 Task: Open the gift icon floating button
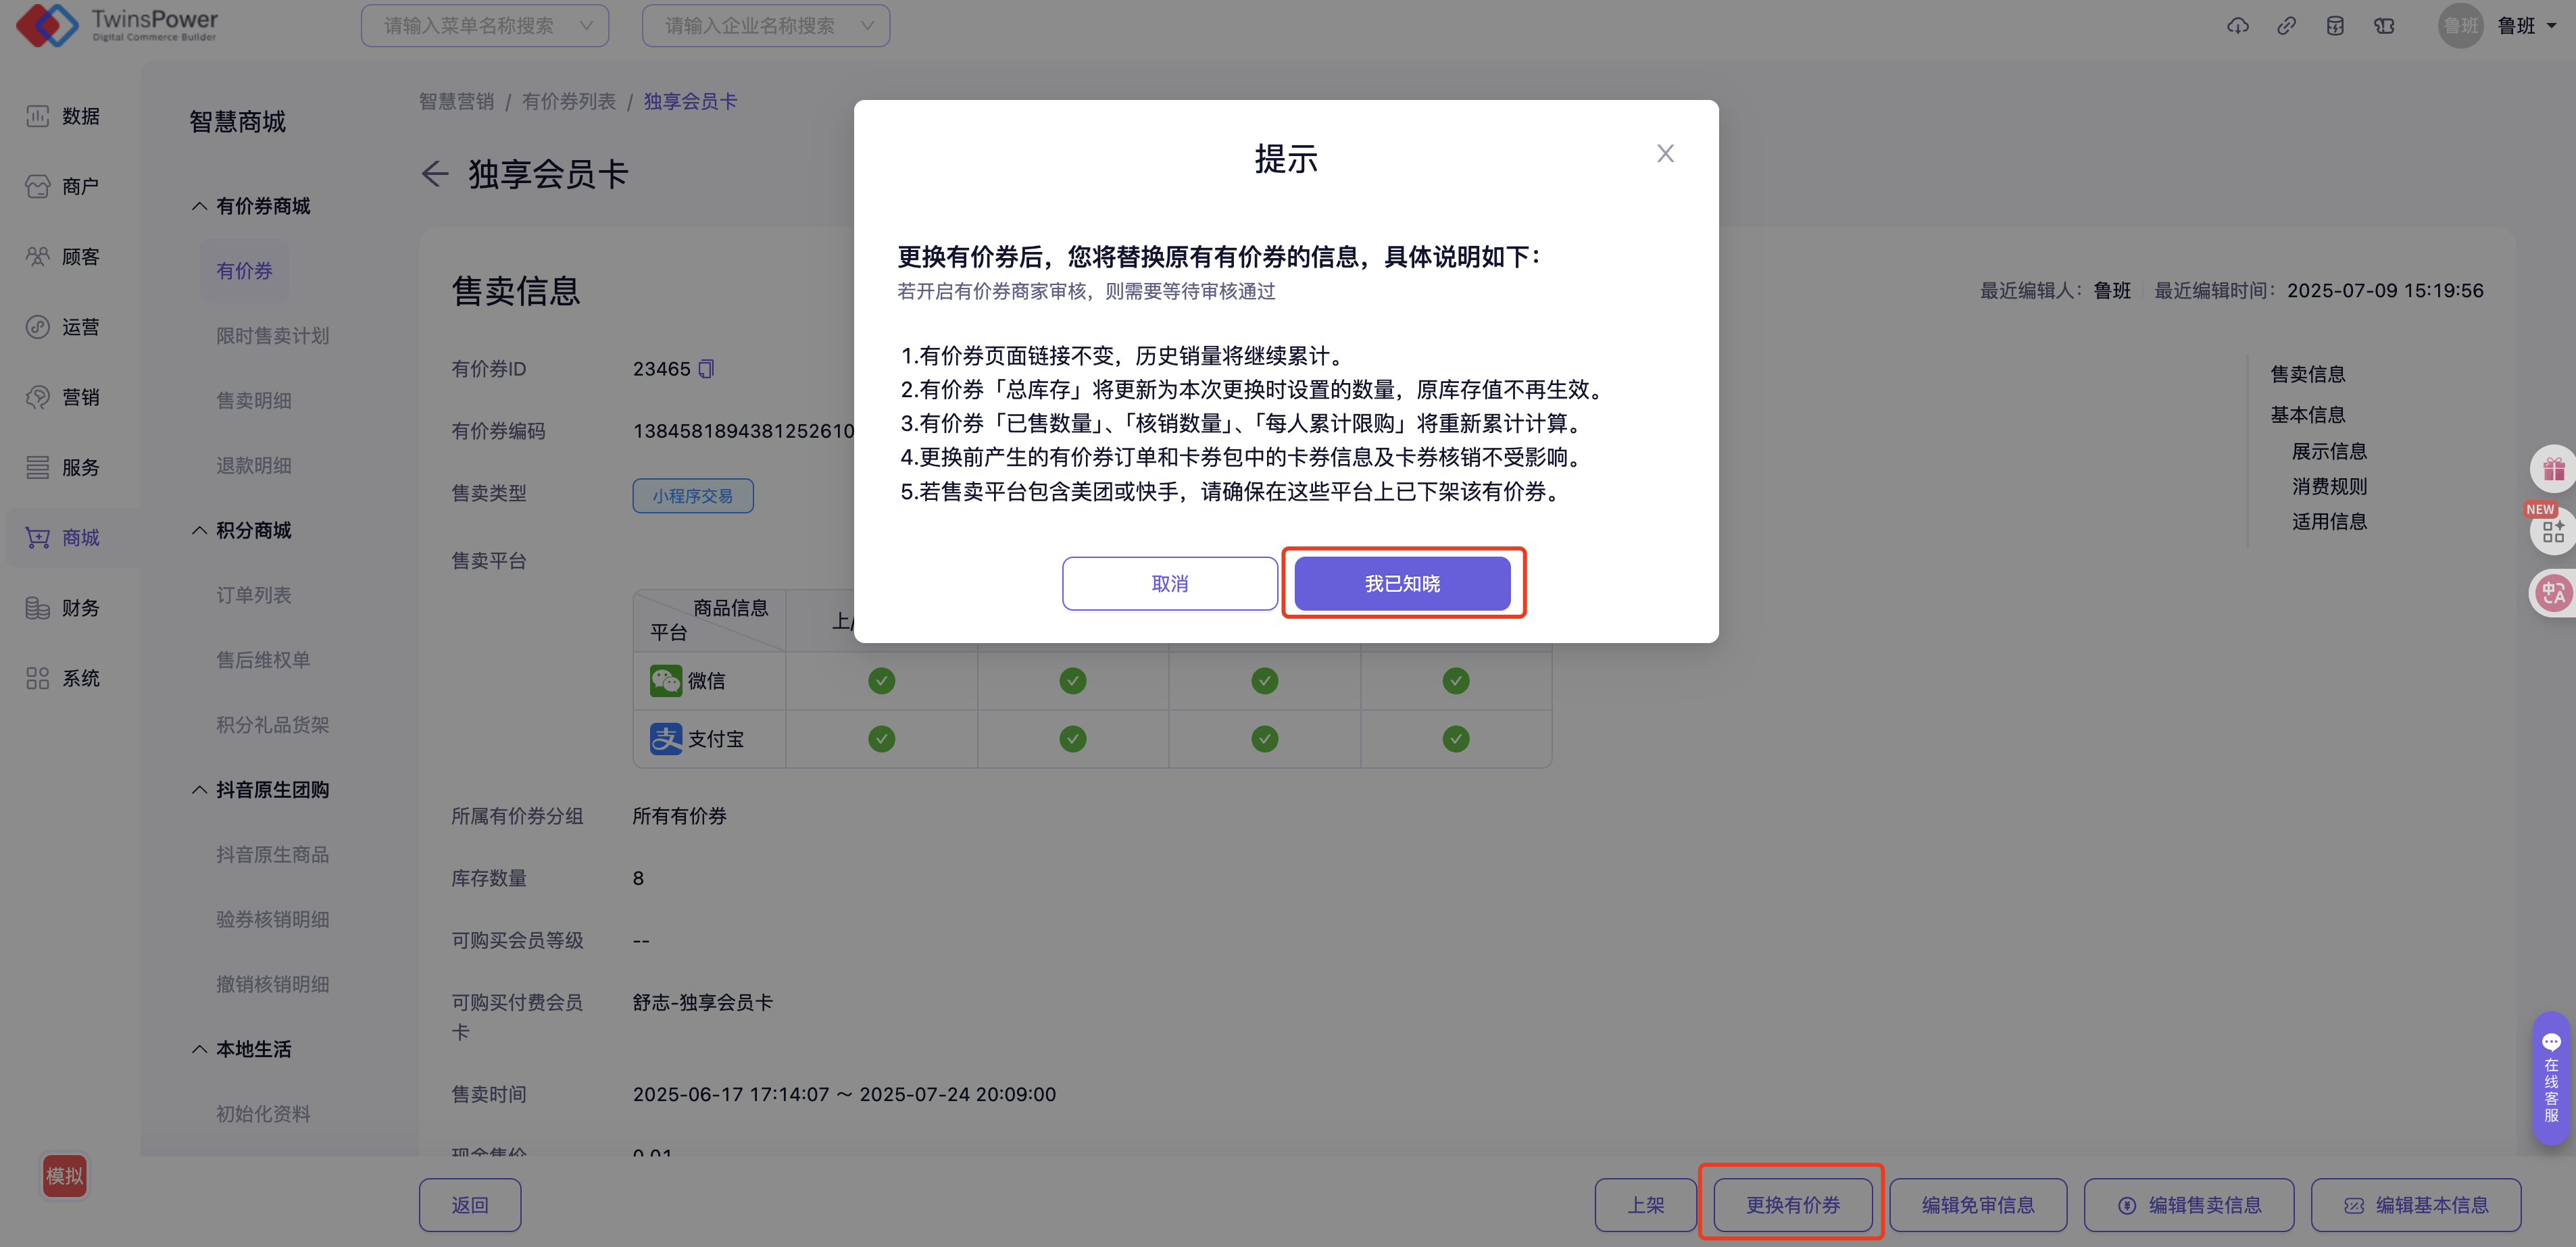[x=2553, y=469]
